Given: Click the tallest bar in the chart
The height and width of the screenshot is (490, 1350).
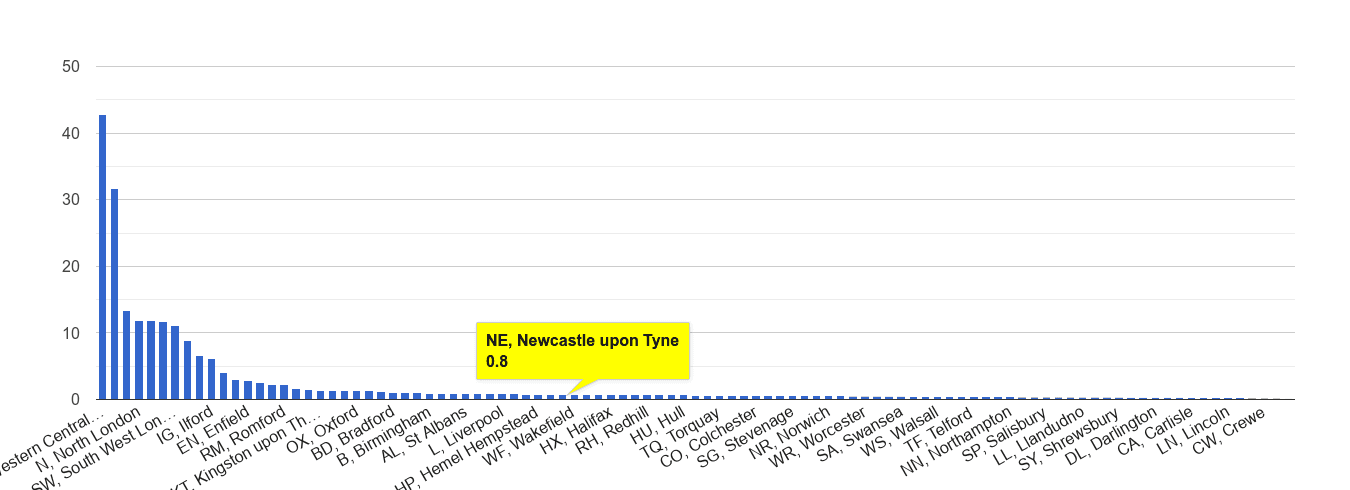Looking at the screenshot, I should (x=102, y=257).
